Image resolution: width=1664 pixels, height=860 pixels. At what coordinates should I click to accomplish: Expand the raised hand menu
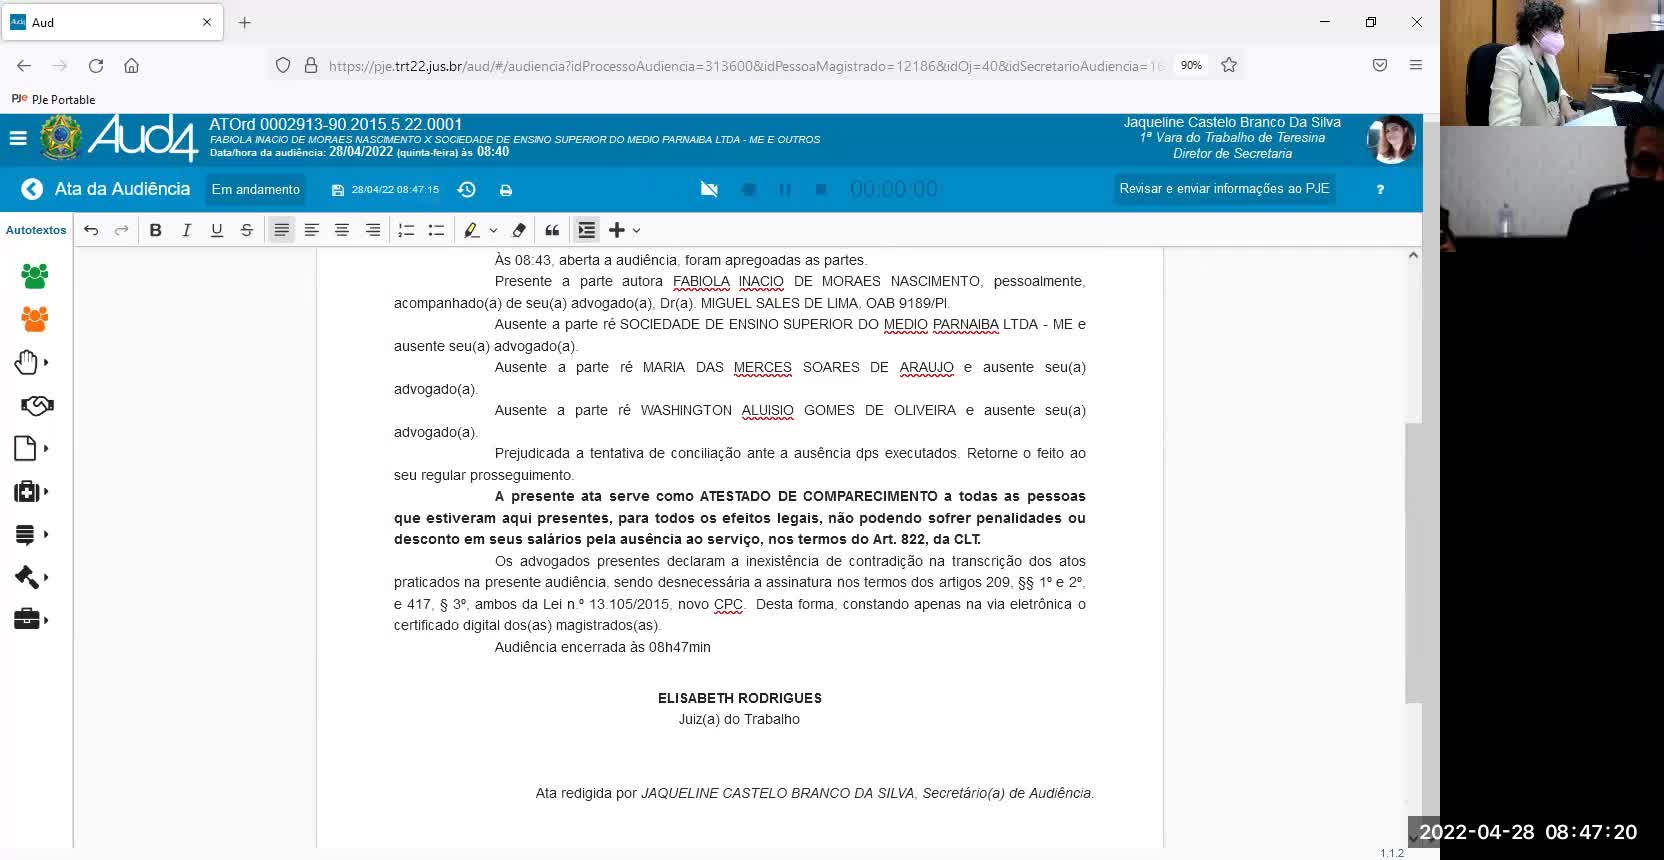click(32, 362)
